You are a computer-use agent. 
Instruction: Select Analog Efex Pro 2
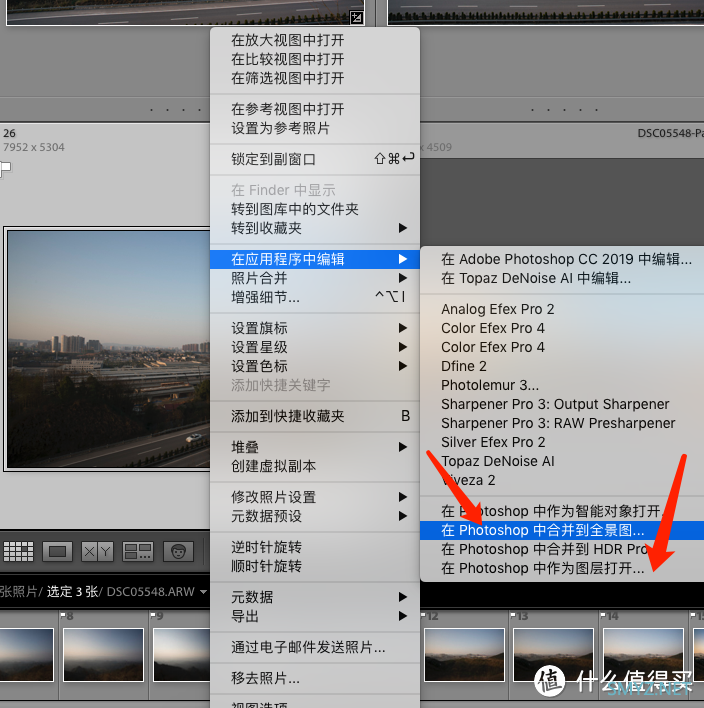click(562, 309)
